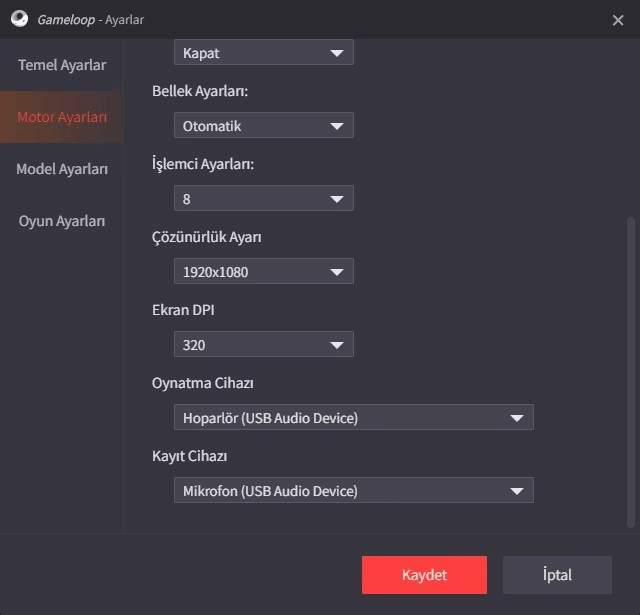
Task: Open the Kapat dropdown at the top
Action: (264, 52)
